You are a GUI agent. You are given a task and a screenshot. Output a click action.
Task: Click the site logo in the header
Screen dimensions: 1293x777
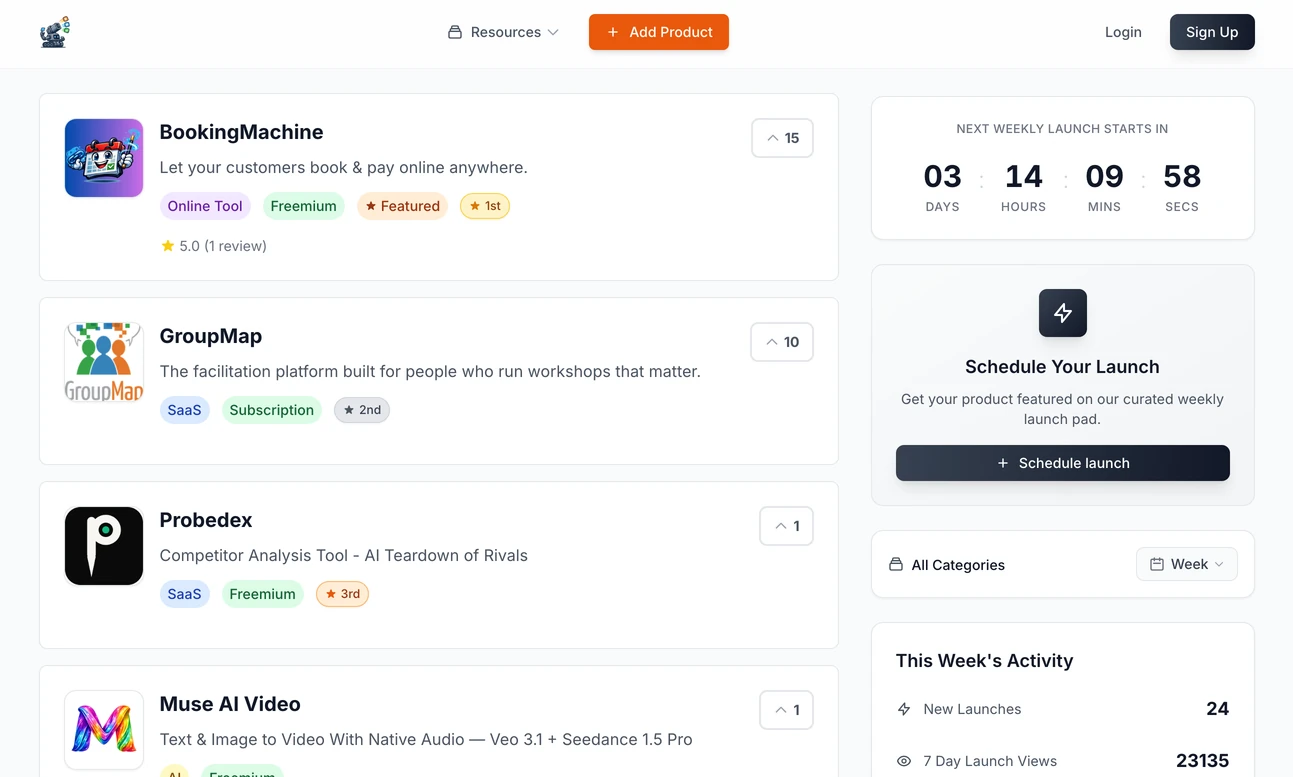point(55,32)
